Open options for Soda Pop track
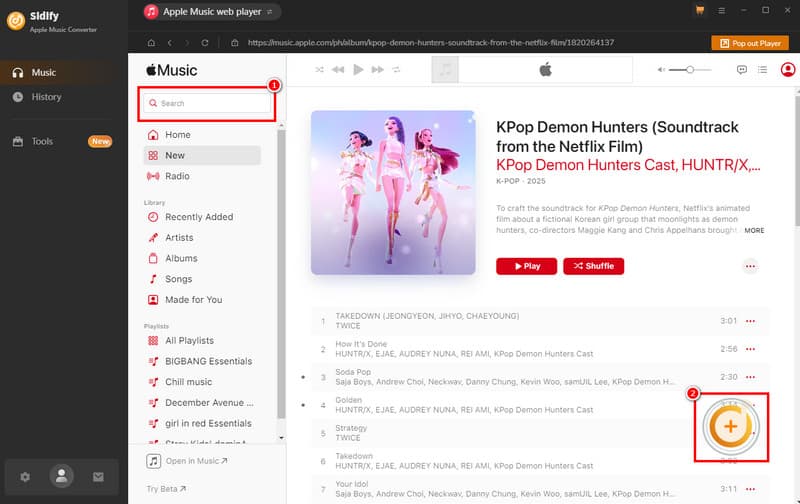The height and width of the screenshot is (504, 800). tap(750, 377)
